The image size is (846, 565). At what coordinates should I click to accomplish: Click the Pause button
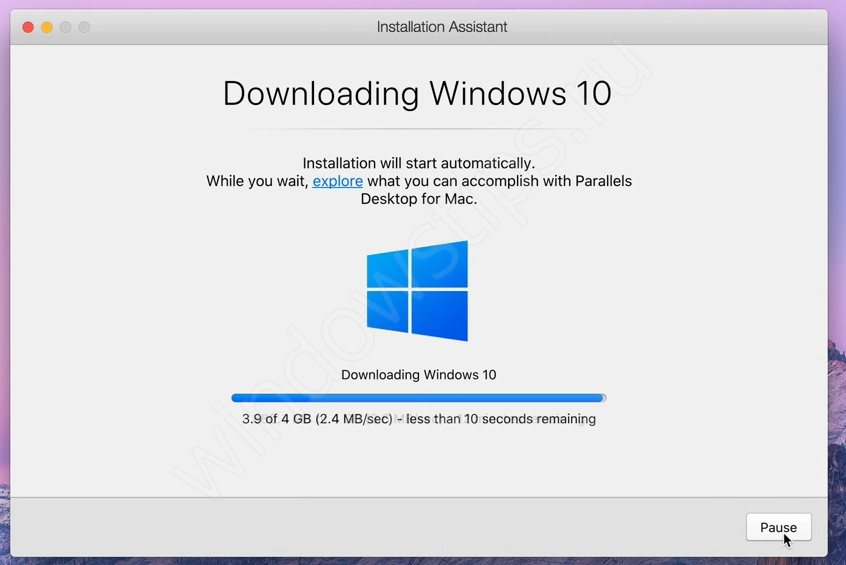778,527
